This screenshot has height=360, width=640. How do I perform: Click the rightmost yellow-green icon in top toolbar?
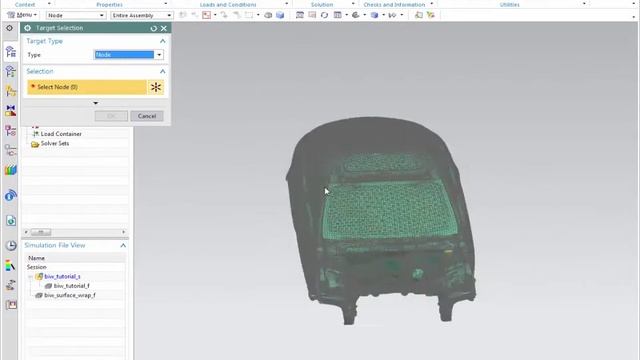click(431, 15)
